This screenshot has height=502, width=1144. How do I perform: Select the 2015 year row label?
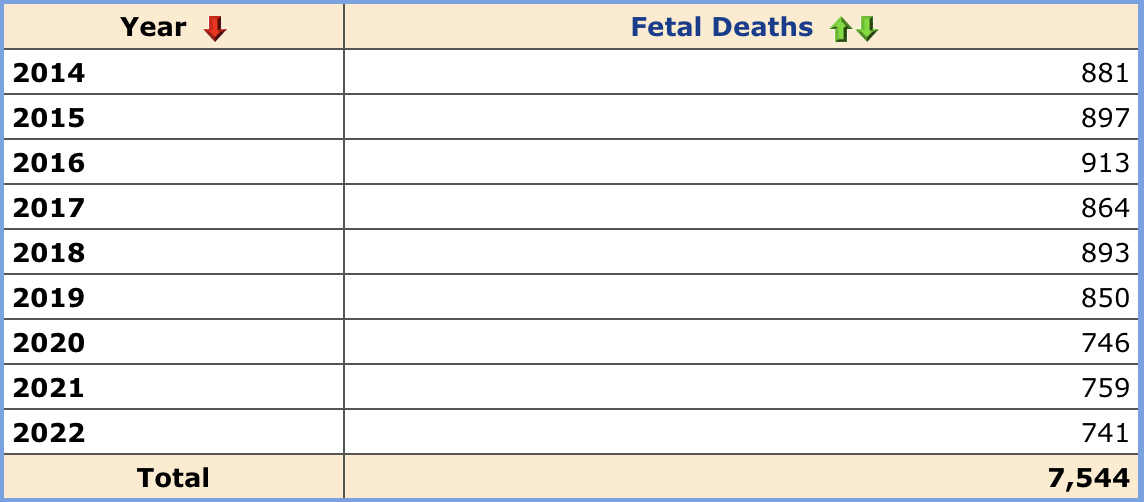point(49,118)
